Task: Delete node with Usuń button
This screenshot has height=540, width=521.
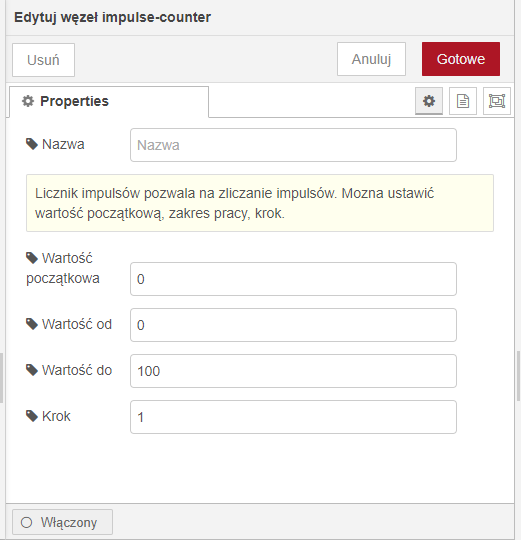Action: point(43,60)
